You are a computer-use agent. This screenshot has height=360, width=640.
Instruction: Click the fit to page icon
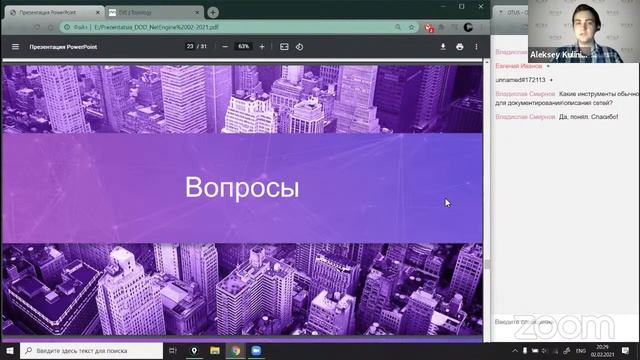[x=284, y=47]
